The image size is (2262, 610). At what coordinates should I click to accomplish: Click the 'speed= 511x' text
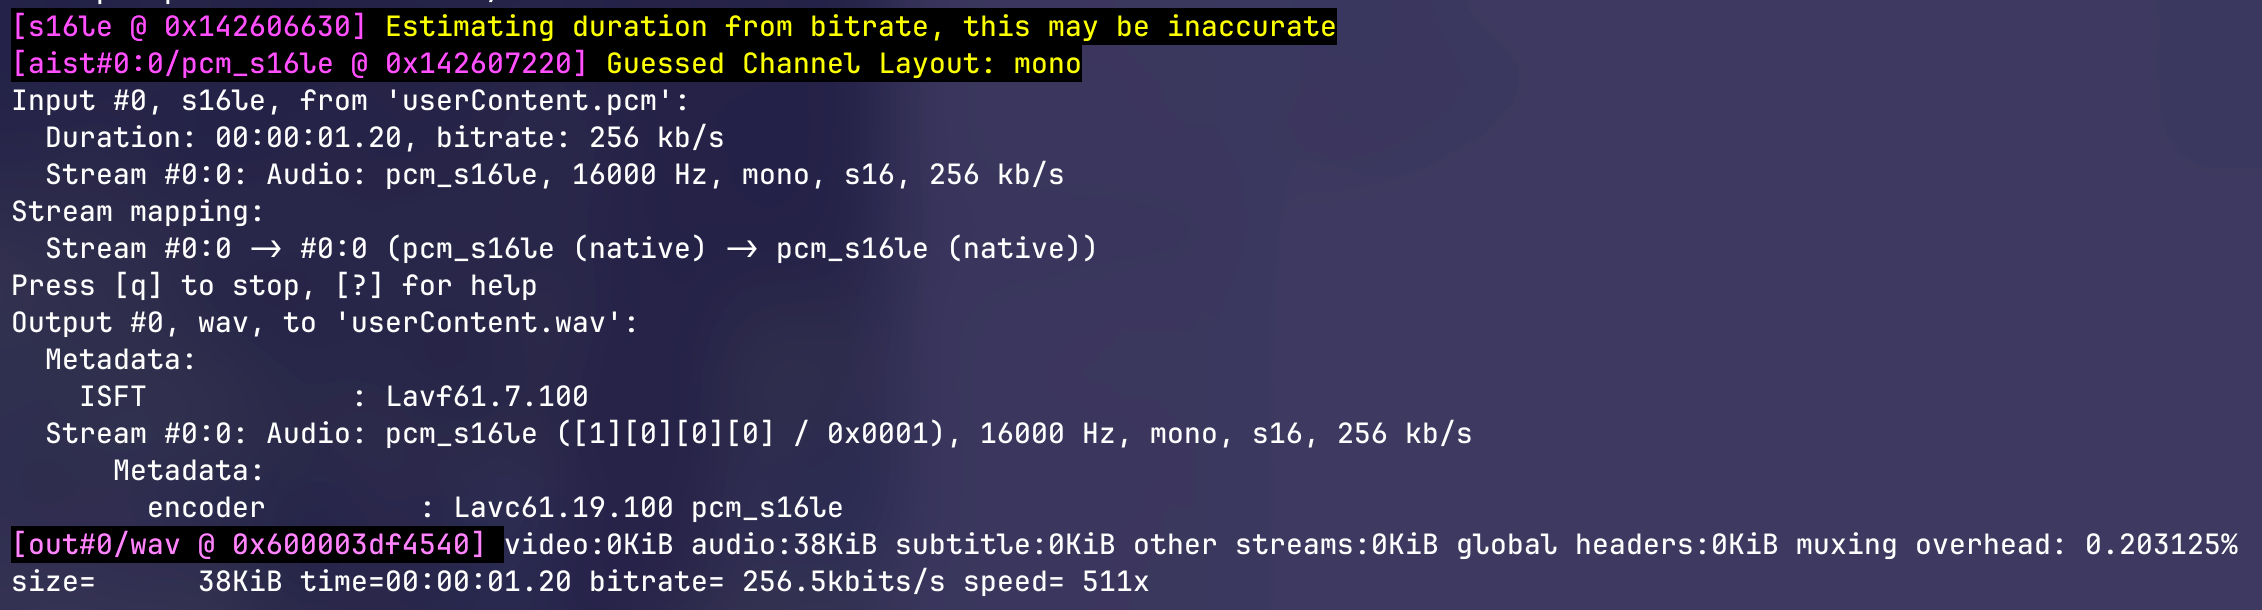[x=1056, y=582]
